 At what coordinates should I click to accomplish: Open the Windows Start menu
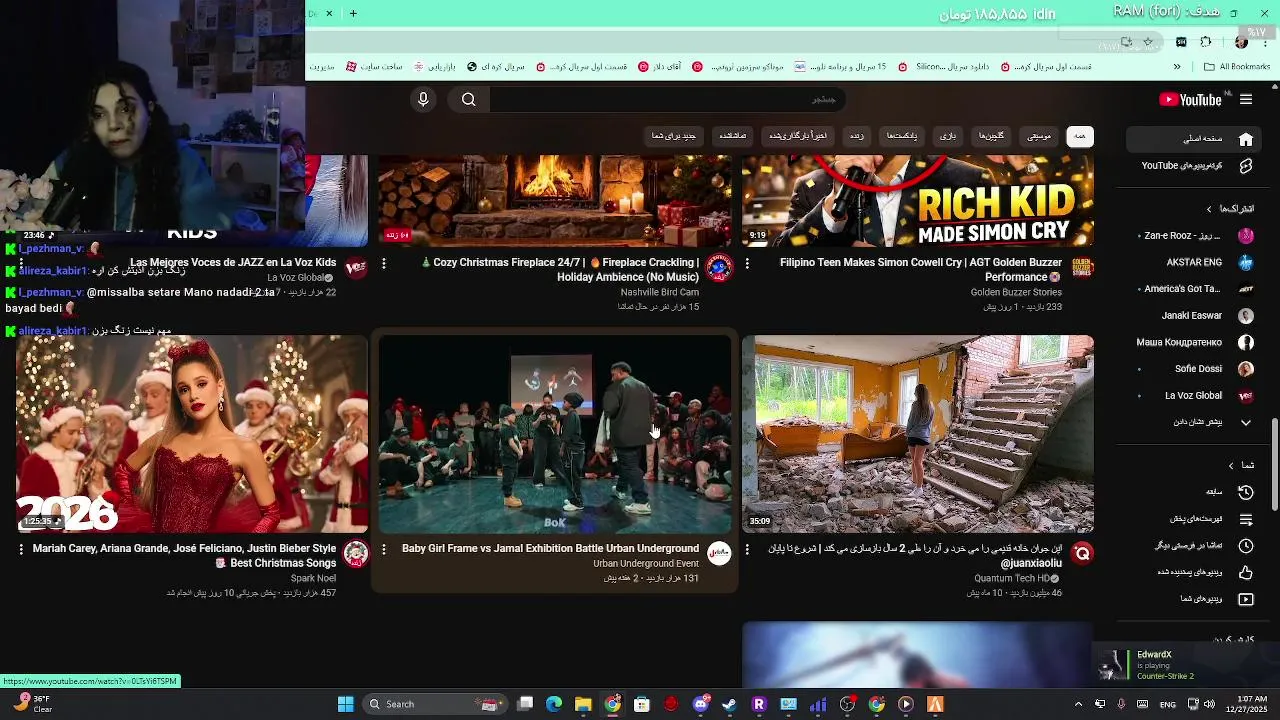345,704
